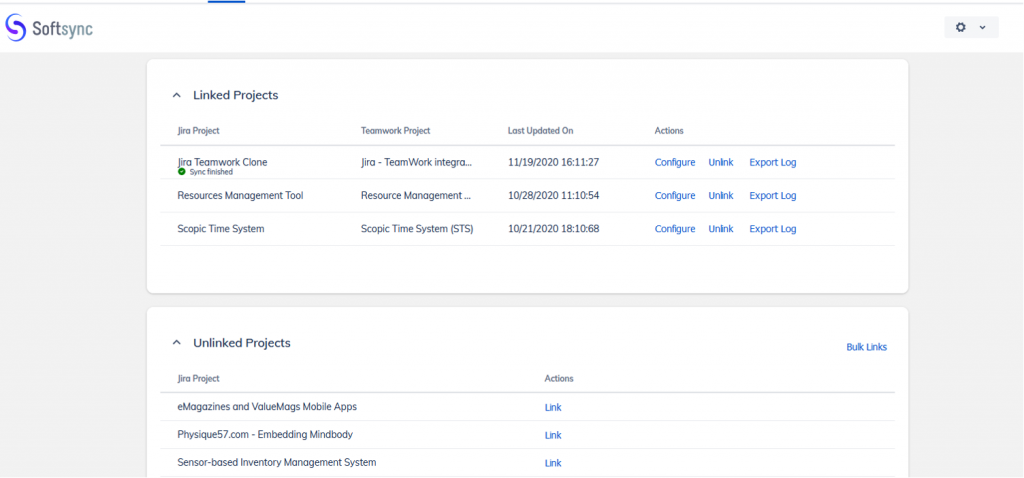This screenshot has width=1024, height=478.
Task: Collapse the Unlinked Projects section
Action: tap(177, 343)
